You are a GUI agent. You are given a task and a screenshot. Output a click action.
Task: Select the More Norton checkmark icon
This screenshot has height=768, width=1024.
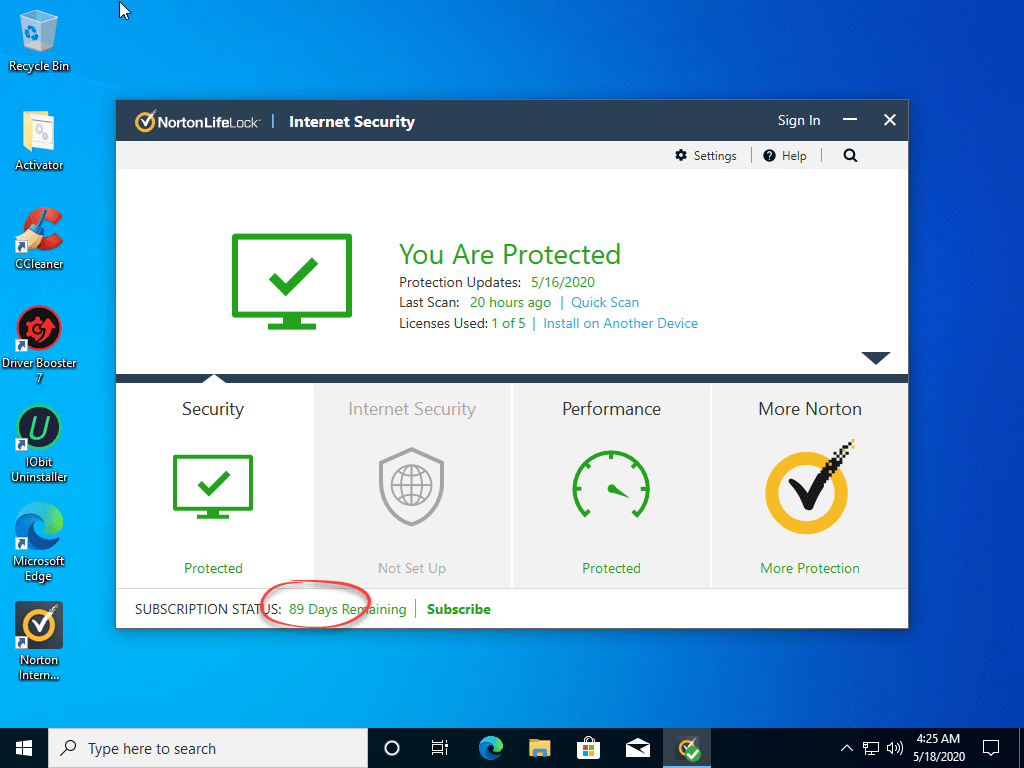tap(810, 487)
